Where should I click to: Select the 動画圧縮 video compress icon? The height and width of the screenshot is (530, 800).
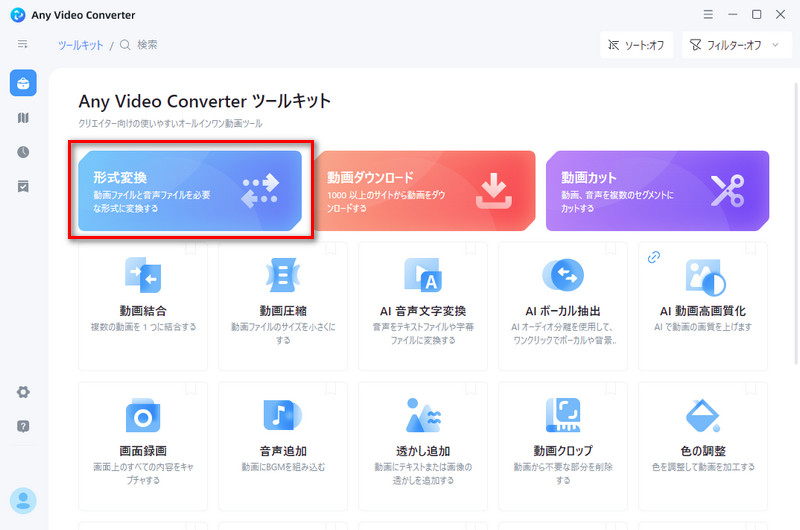[283, 274]
